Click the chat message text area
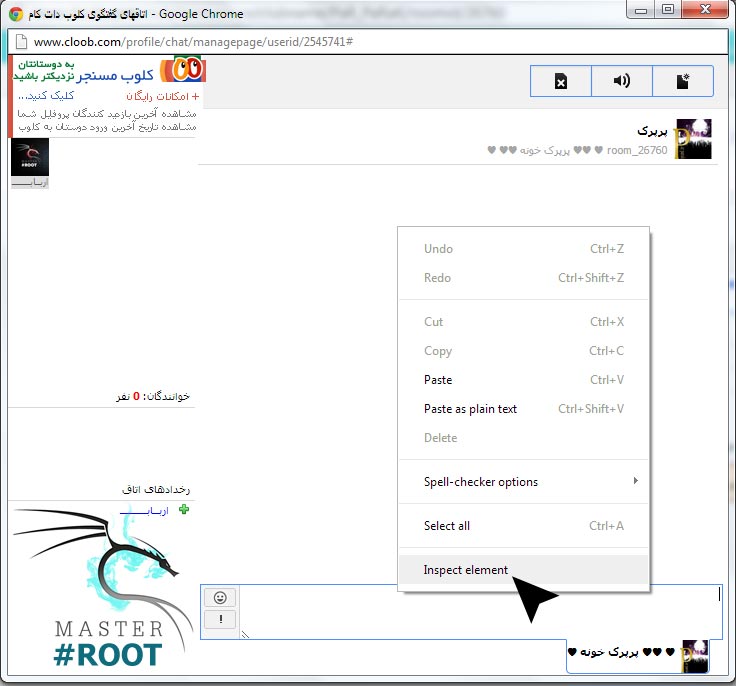The image size is (736, 686). point(480,612)
